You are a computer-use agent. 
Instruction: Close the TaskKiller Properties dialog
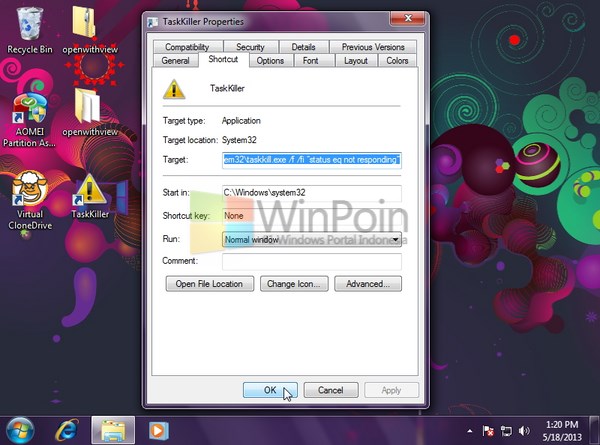408,18
